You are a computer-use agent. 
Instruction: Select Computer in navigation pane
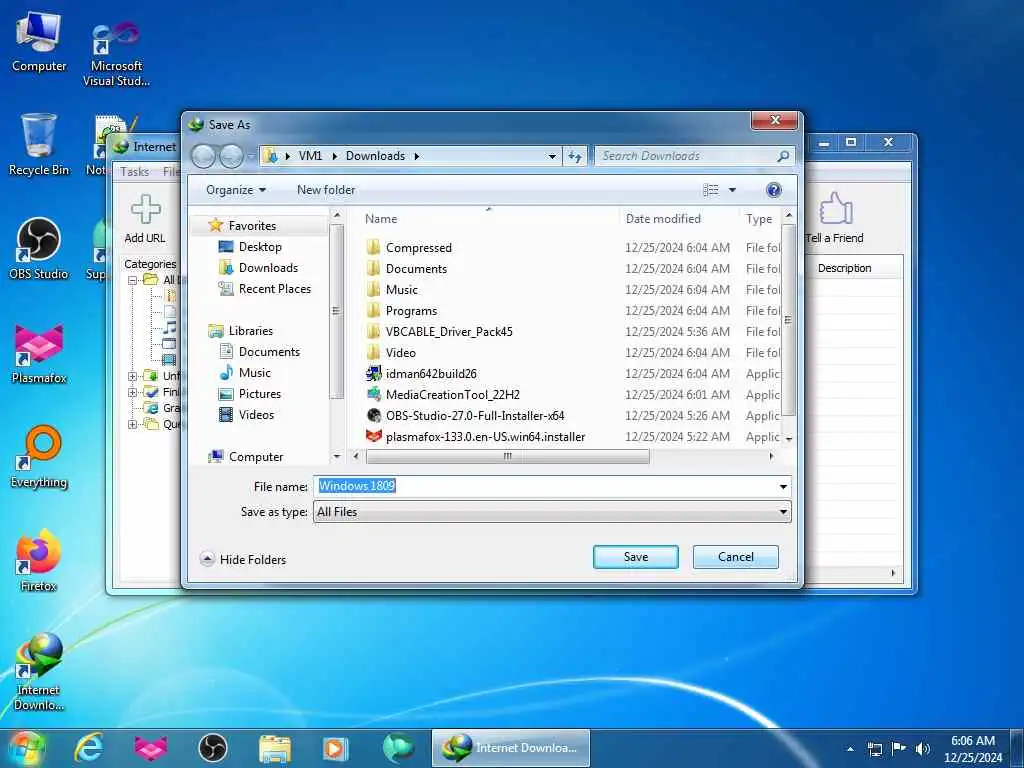[x=246, y=457]
